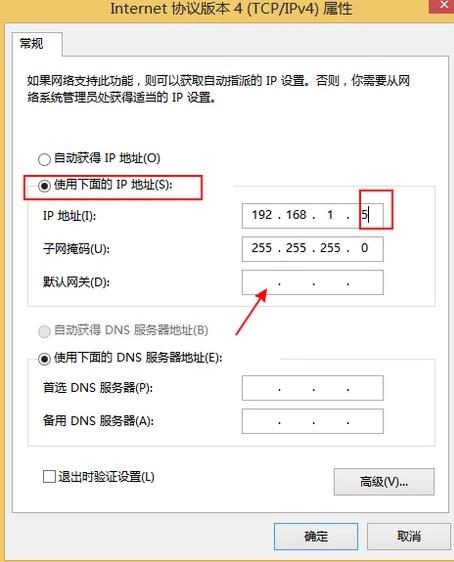Open 高级(V)... advanced settings
The image size is (454, 562).
pyautogui.click(x=384, y=482)
